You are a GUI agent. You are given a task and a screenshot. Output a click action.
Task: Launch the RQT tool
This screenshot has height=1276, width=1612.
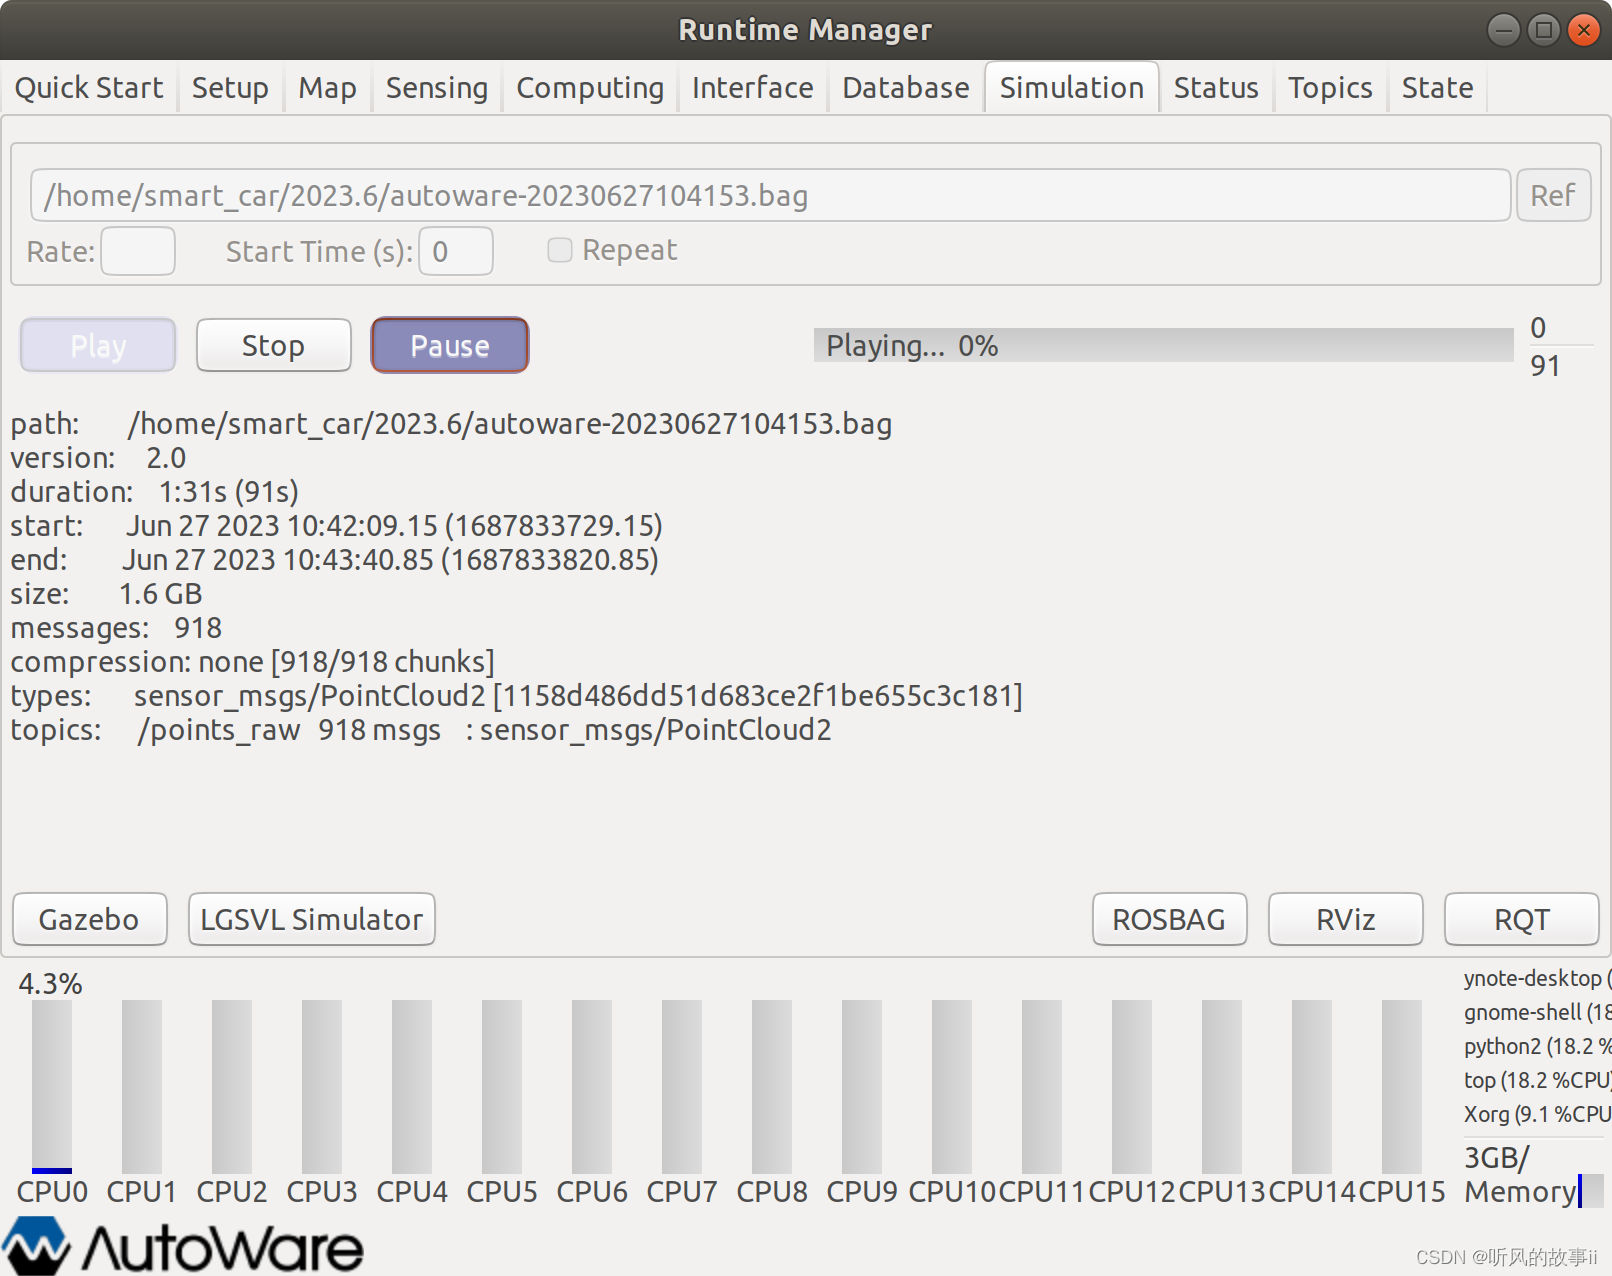coord(1521,919)
